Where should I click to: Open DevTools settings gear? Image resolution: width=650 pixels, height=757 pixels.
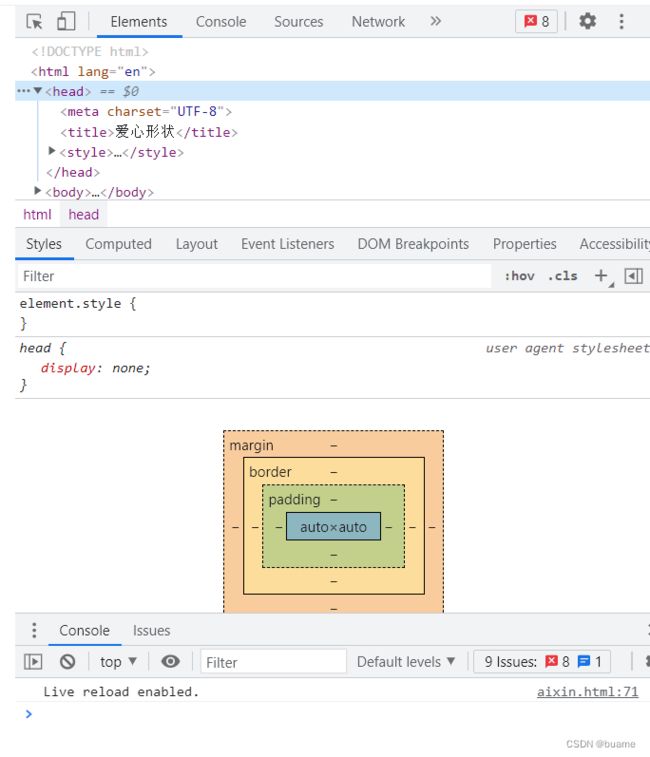(587, 21)
